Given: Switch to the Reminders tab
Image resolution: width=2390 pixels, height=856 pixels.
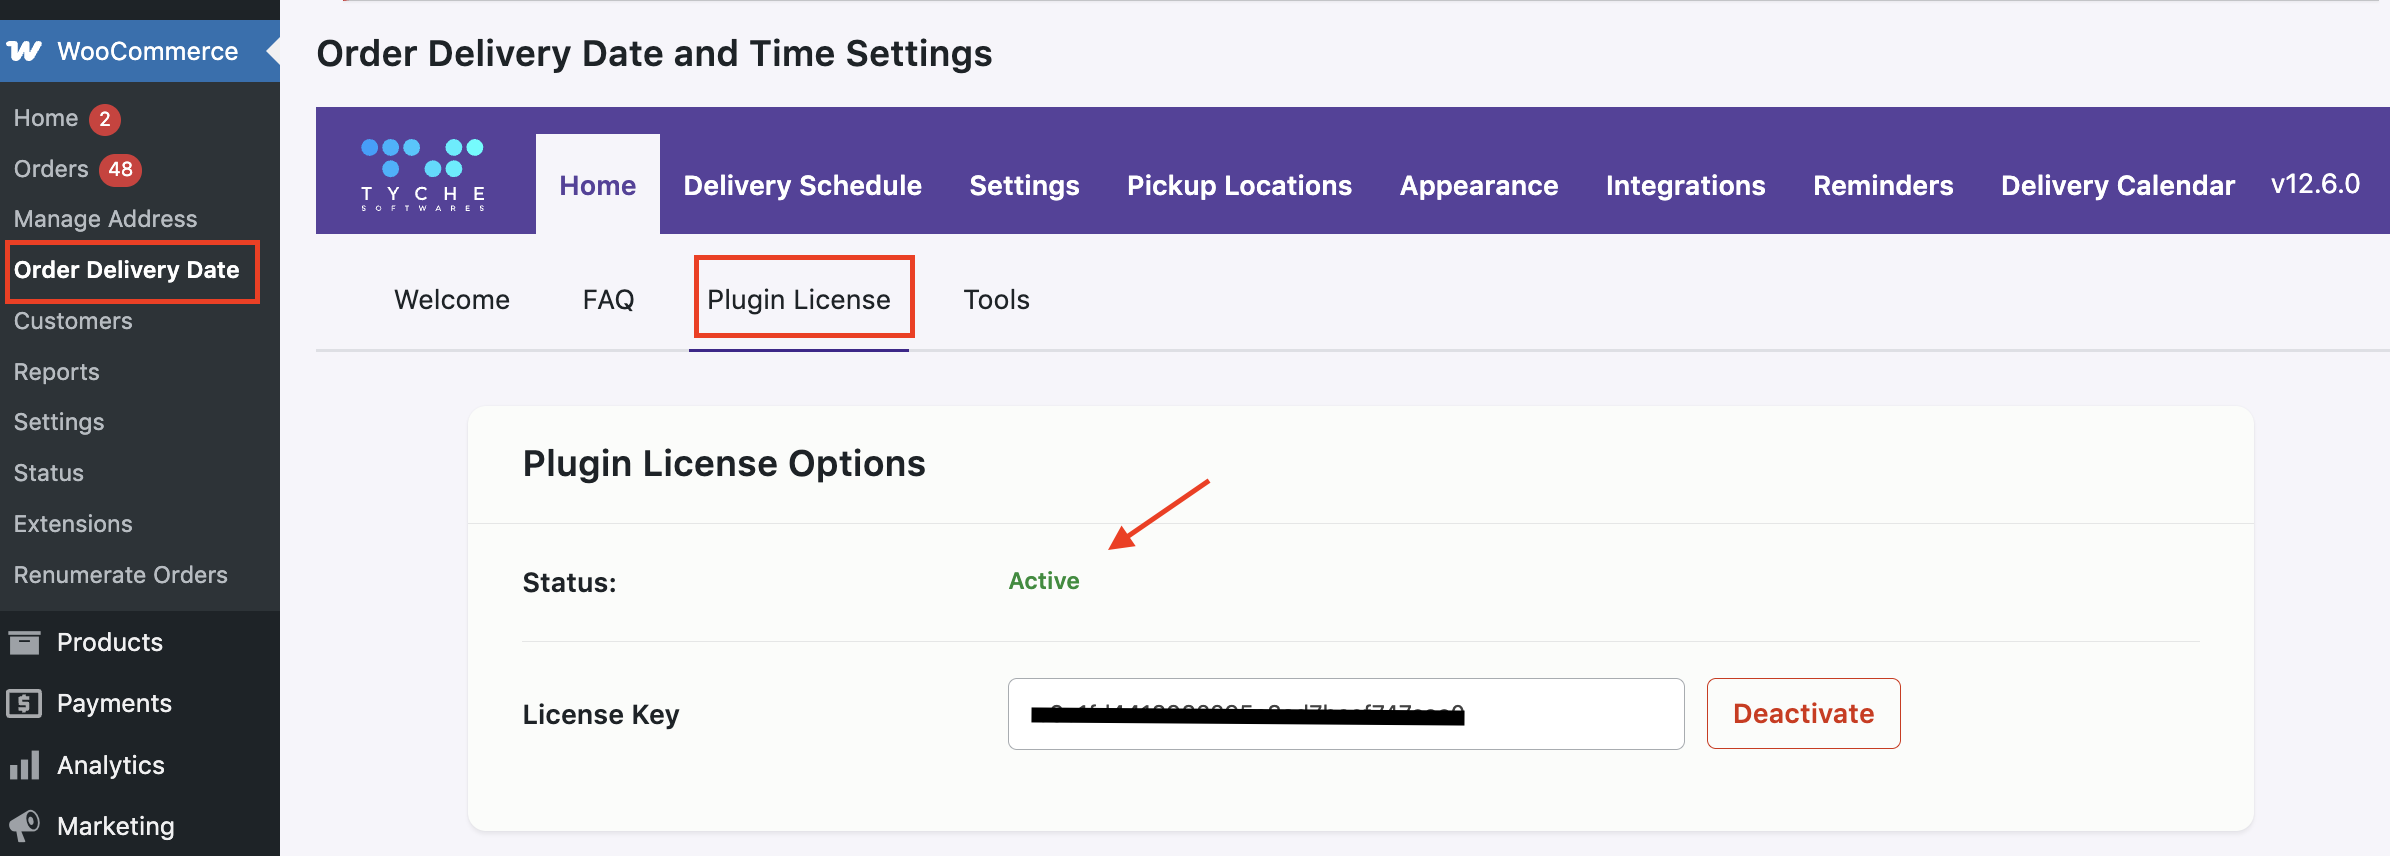Looking at the screenshot, I should tap(1884, 185).
